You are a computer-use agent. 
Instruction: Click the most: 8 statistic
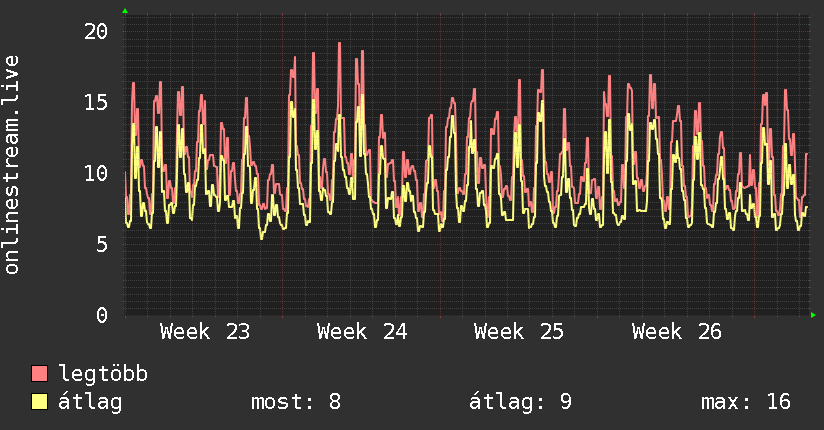[x=296, y=402]
